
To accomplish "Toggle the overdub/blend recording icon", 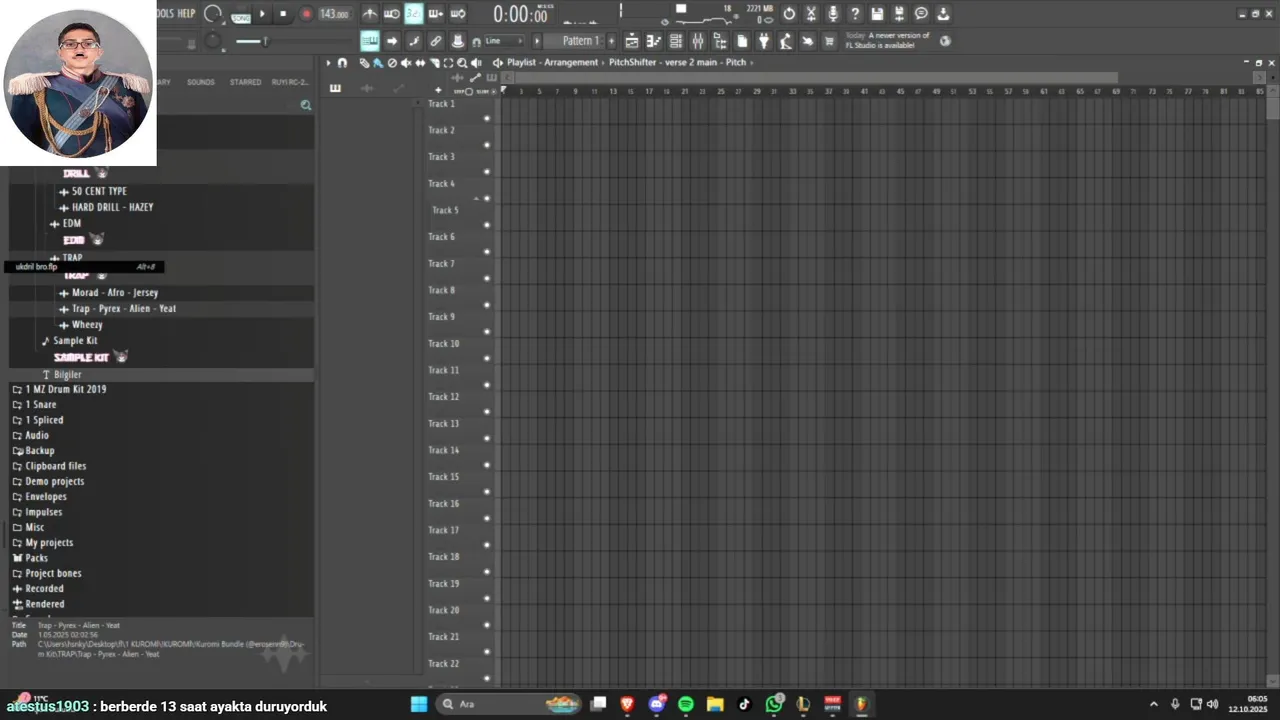I will coord(436,14).
